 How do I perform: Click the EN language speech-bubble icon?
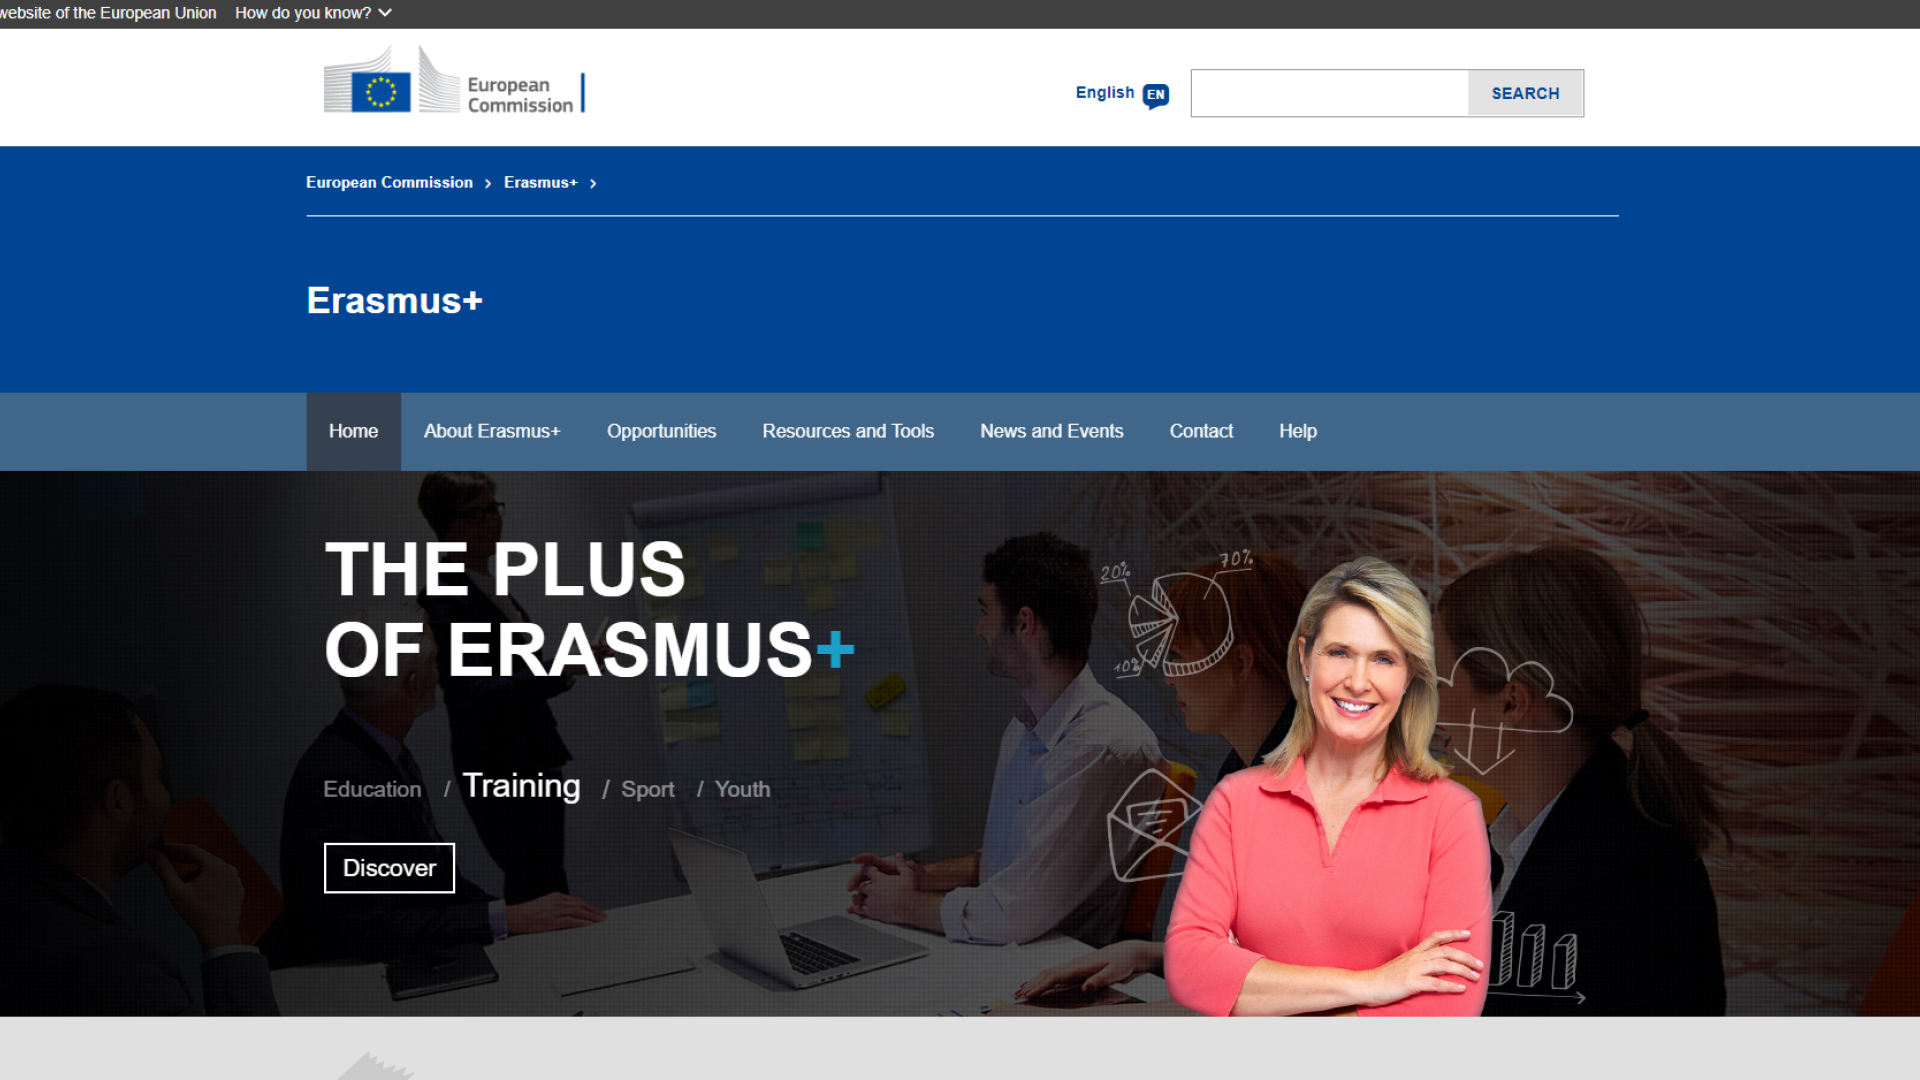[1156, 95]
